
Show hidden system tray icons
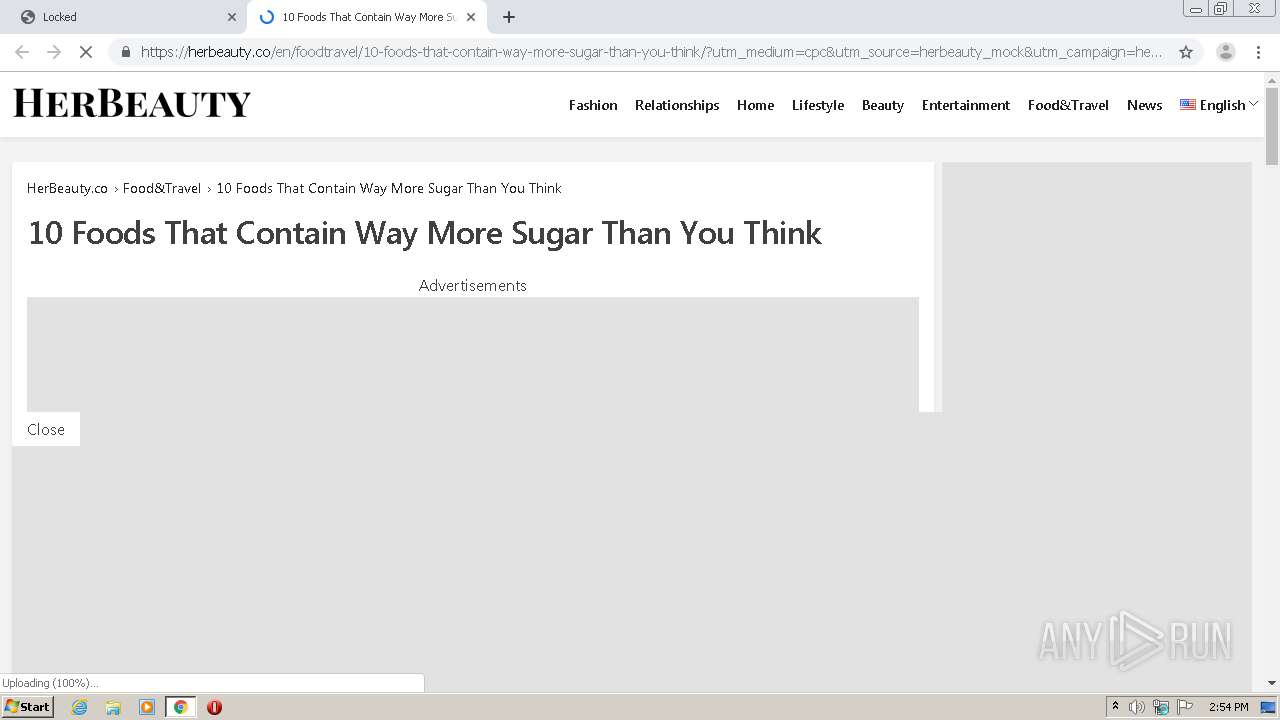pos(1115,707)
